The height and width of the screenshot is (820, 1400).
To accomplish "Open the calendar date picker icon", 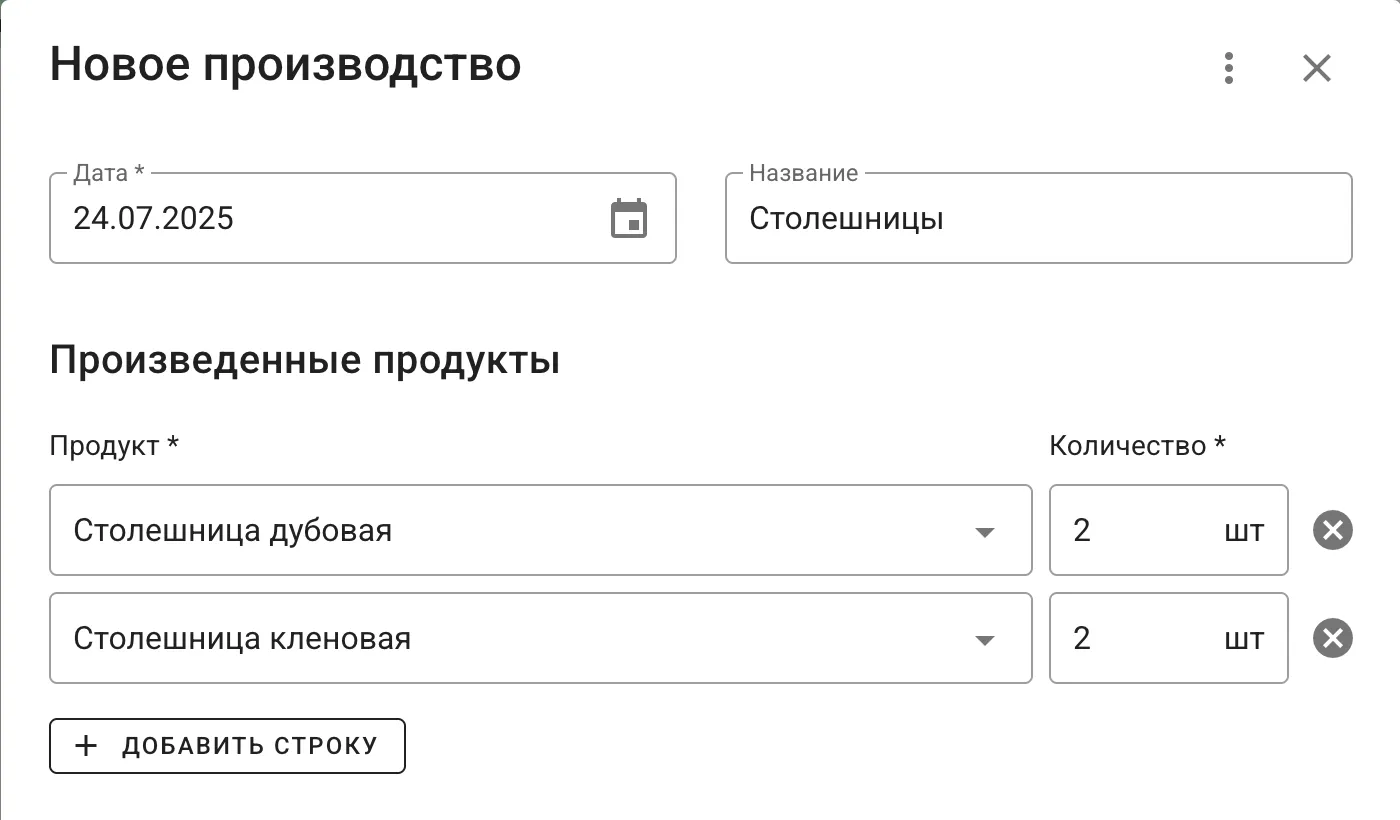I will [x=630, y=218].
